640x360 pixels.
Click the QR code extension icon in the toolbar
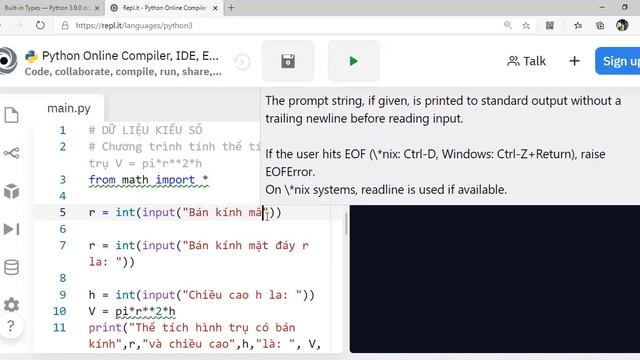tap(550, 25)
